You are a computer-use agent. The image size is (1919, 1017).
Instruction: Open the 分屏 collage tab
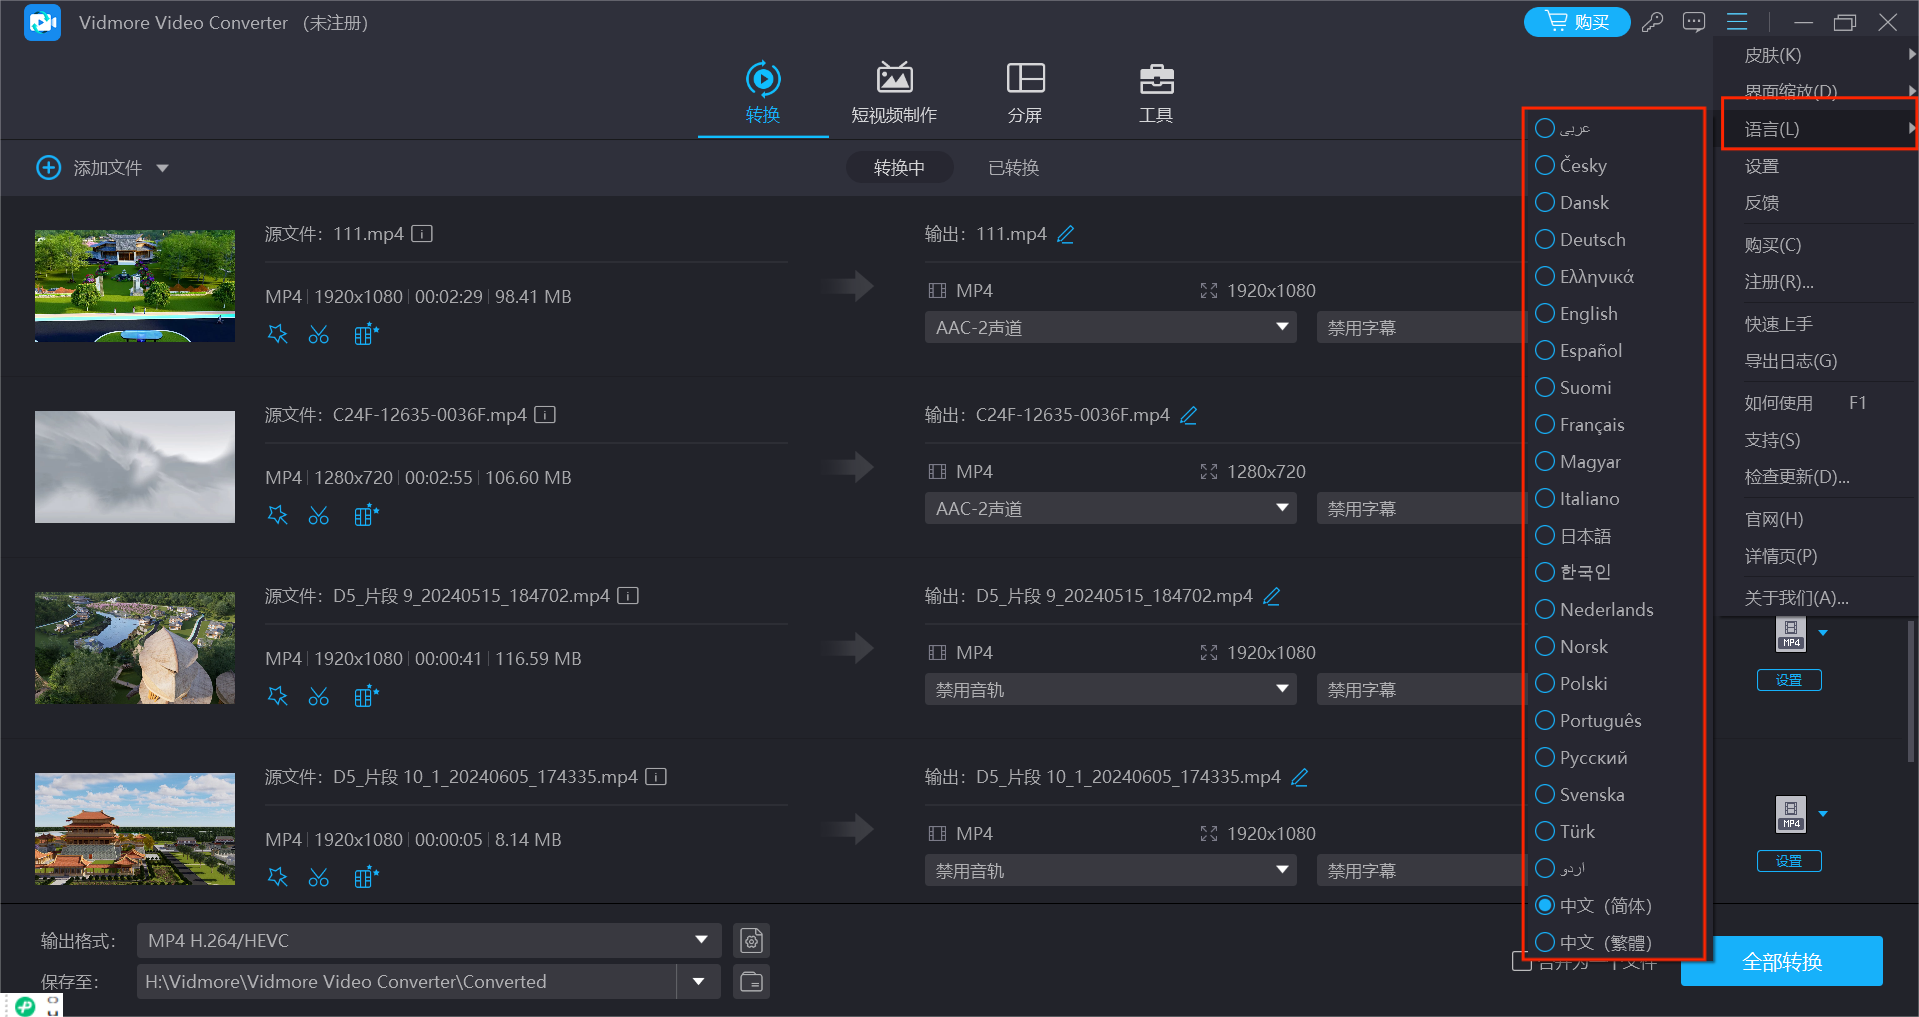tap(1025, 93)
